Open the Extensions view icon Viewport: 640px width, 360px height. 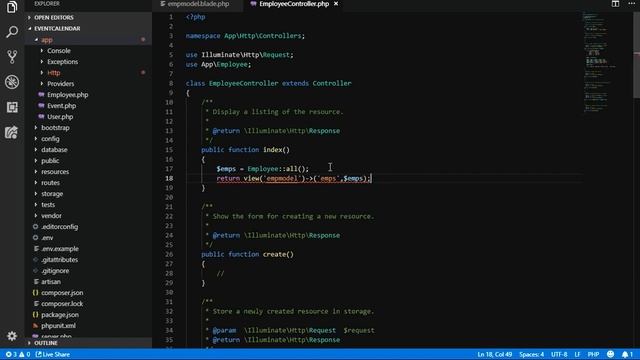(x=12, y=107)
